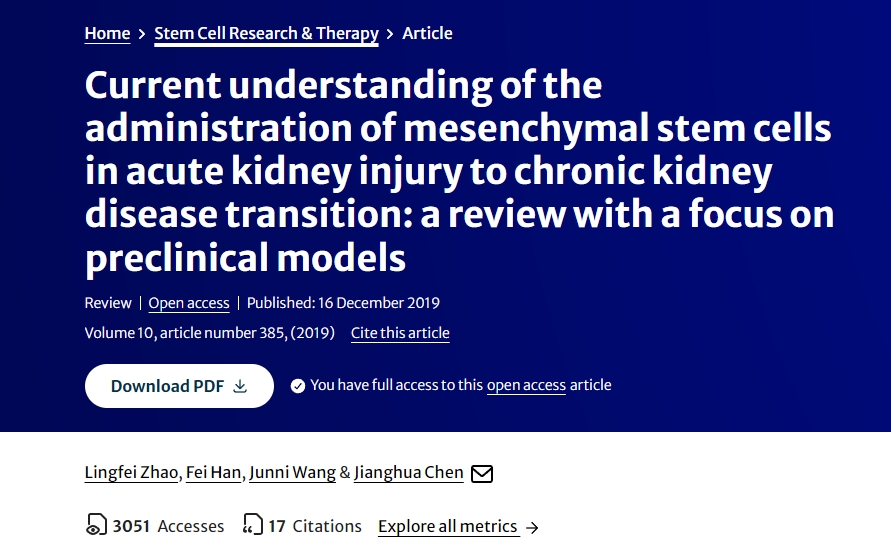Open the Explore all metrics link
891x559 pixels.
[447, 526]
